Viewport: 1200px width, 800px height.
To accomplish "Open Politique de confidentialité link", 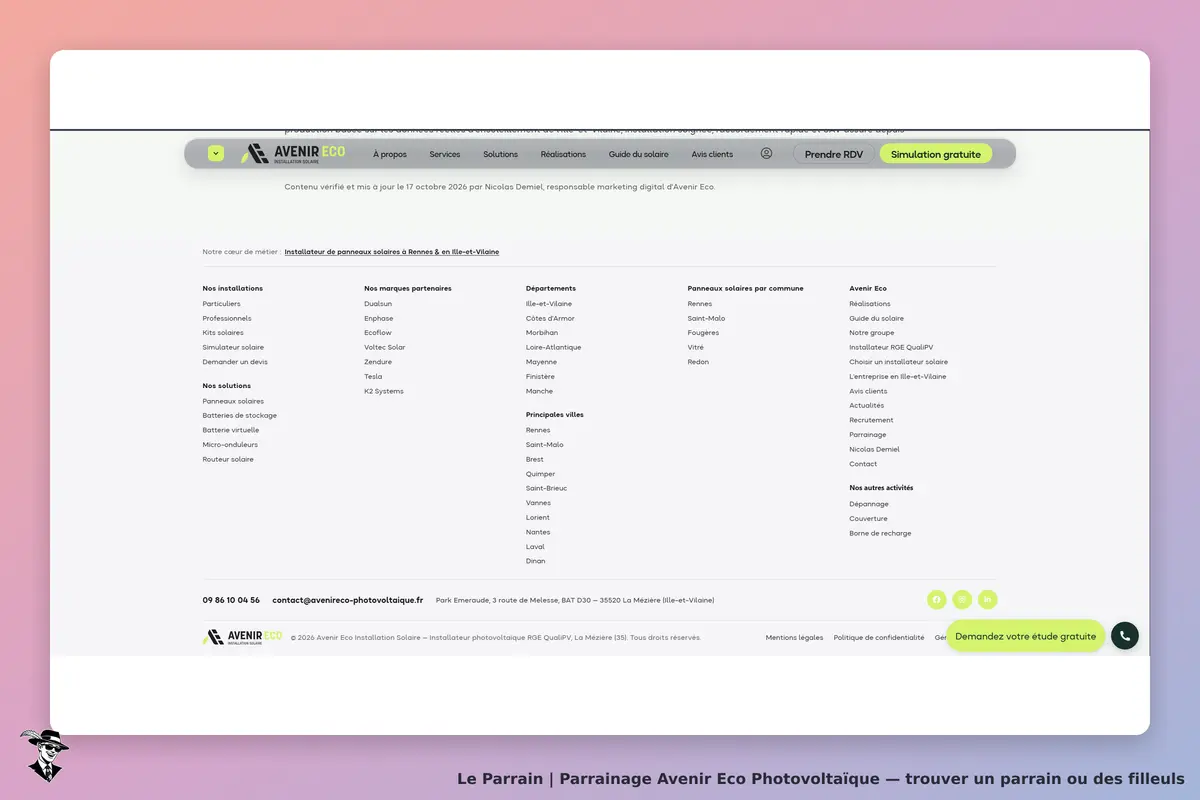I will tap(879, 637).
